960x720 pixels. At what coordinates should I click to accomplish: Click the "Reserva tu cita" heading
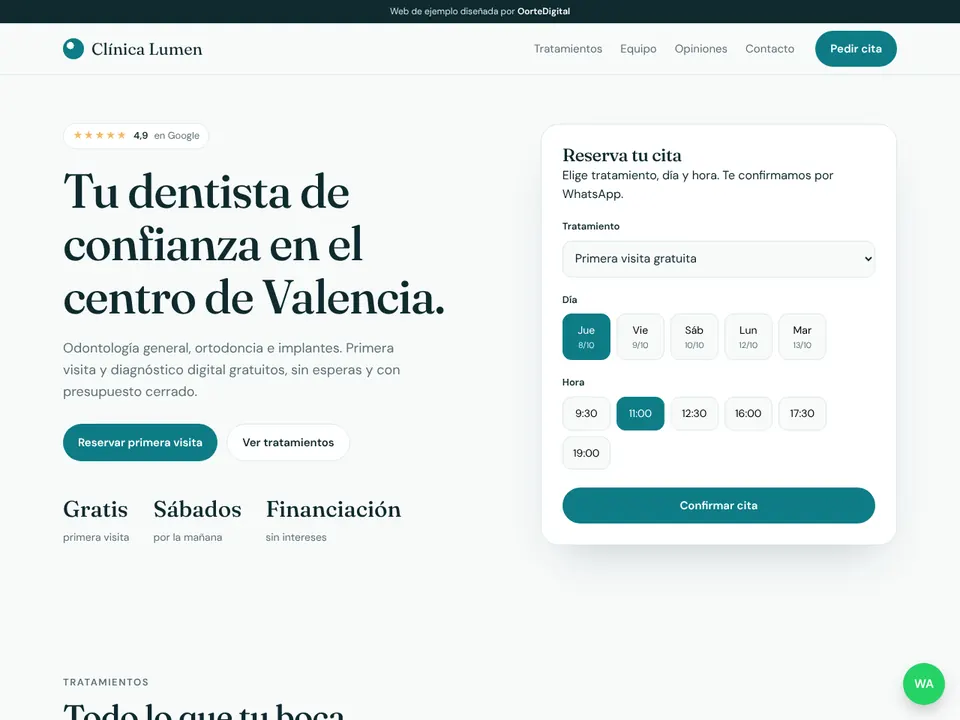tap(622, 156)
